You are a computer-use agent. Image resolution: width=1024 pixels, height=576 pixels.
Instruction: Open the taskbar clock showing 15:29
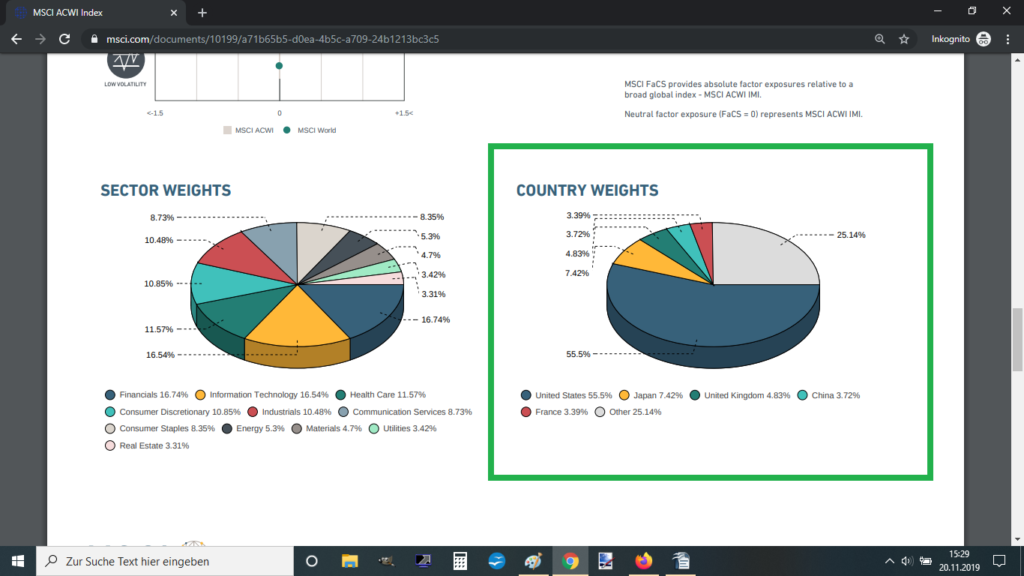pos(959,561)
